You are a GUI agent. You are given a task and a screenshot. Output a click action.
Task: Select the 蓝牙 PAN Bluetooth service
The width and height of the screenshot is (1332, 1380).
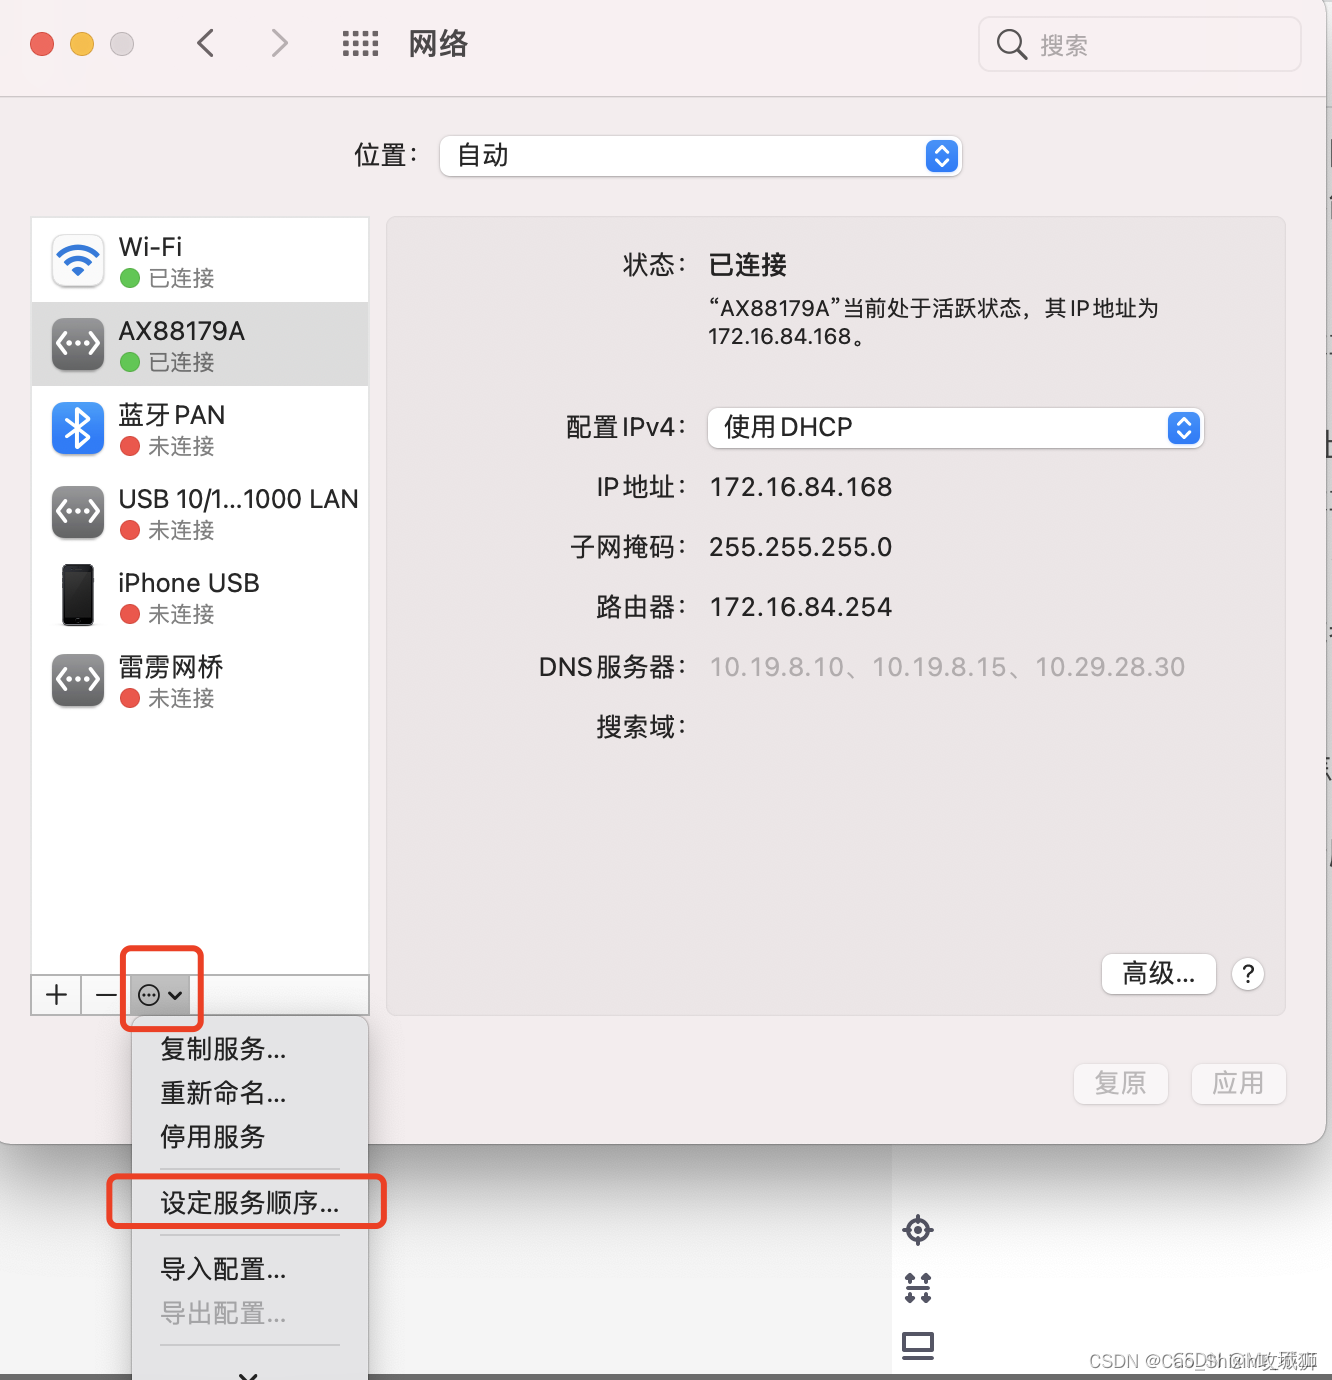click(200, 428)
